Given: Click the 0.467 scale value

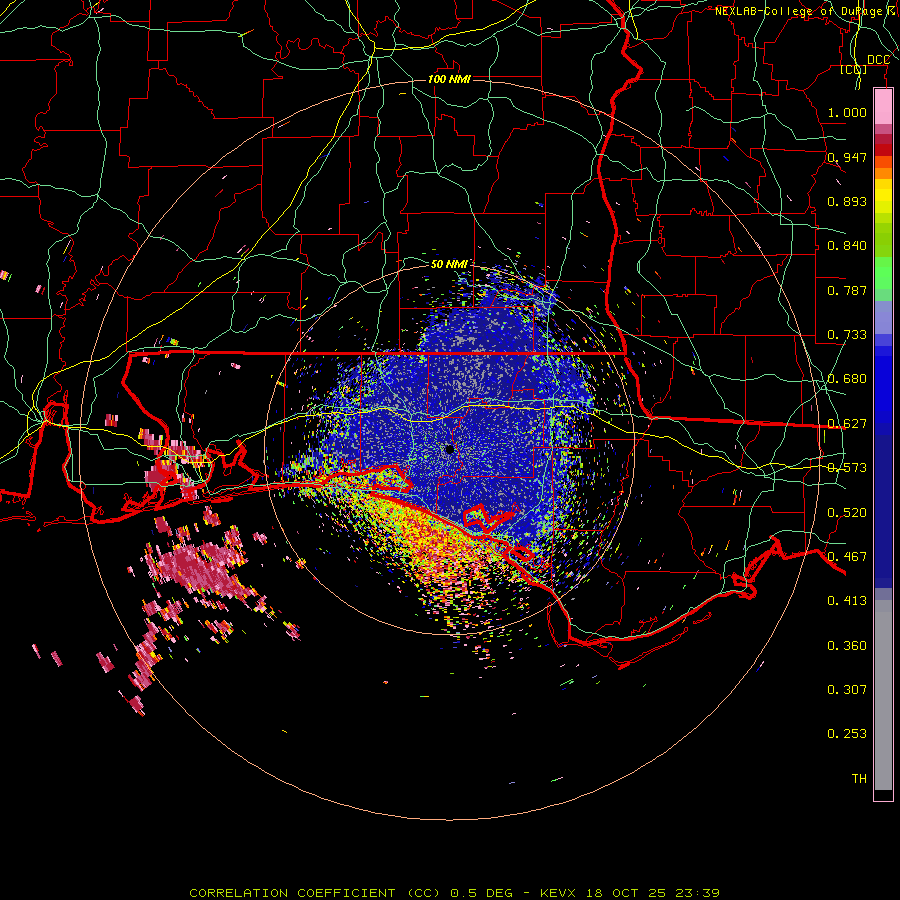Looking at the screenshot, I should click(847, 556).
